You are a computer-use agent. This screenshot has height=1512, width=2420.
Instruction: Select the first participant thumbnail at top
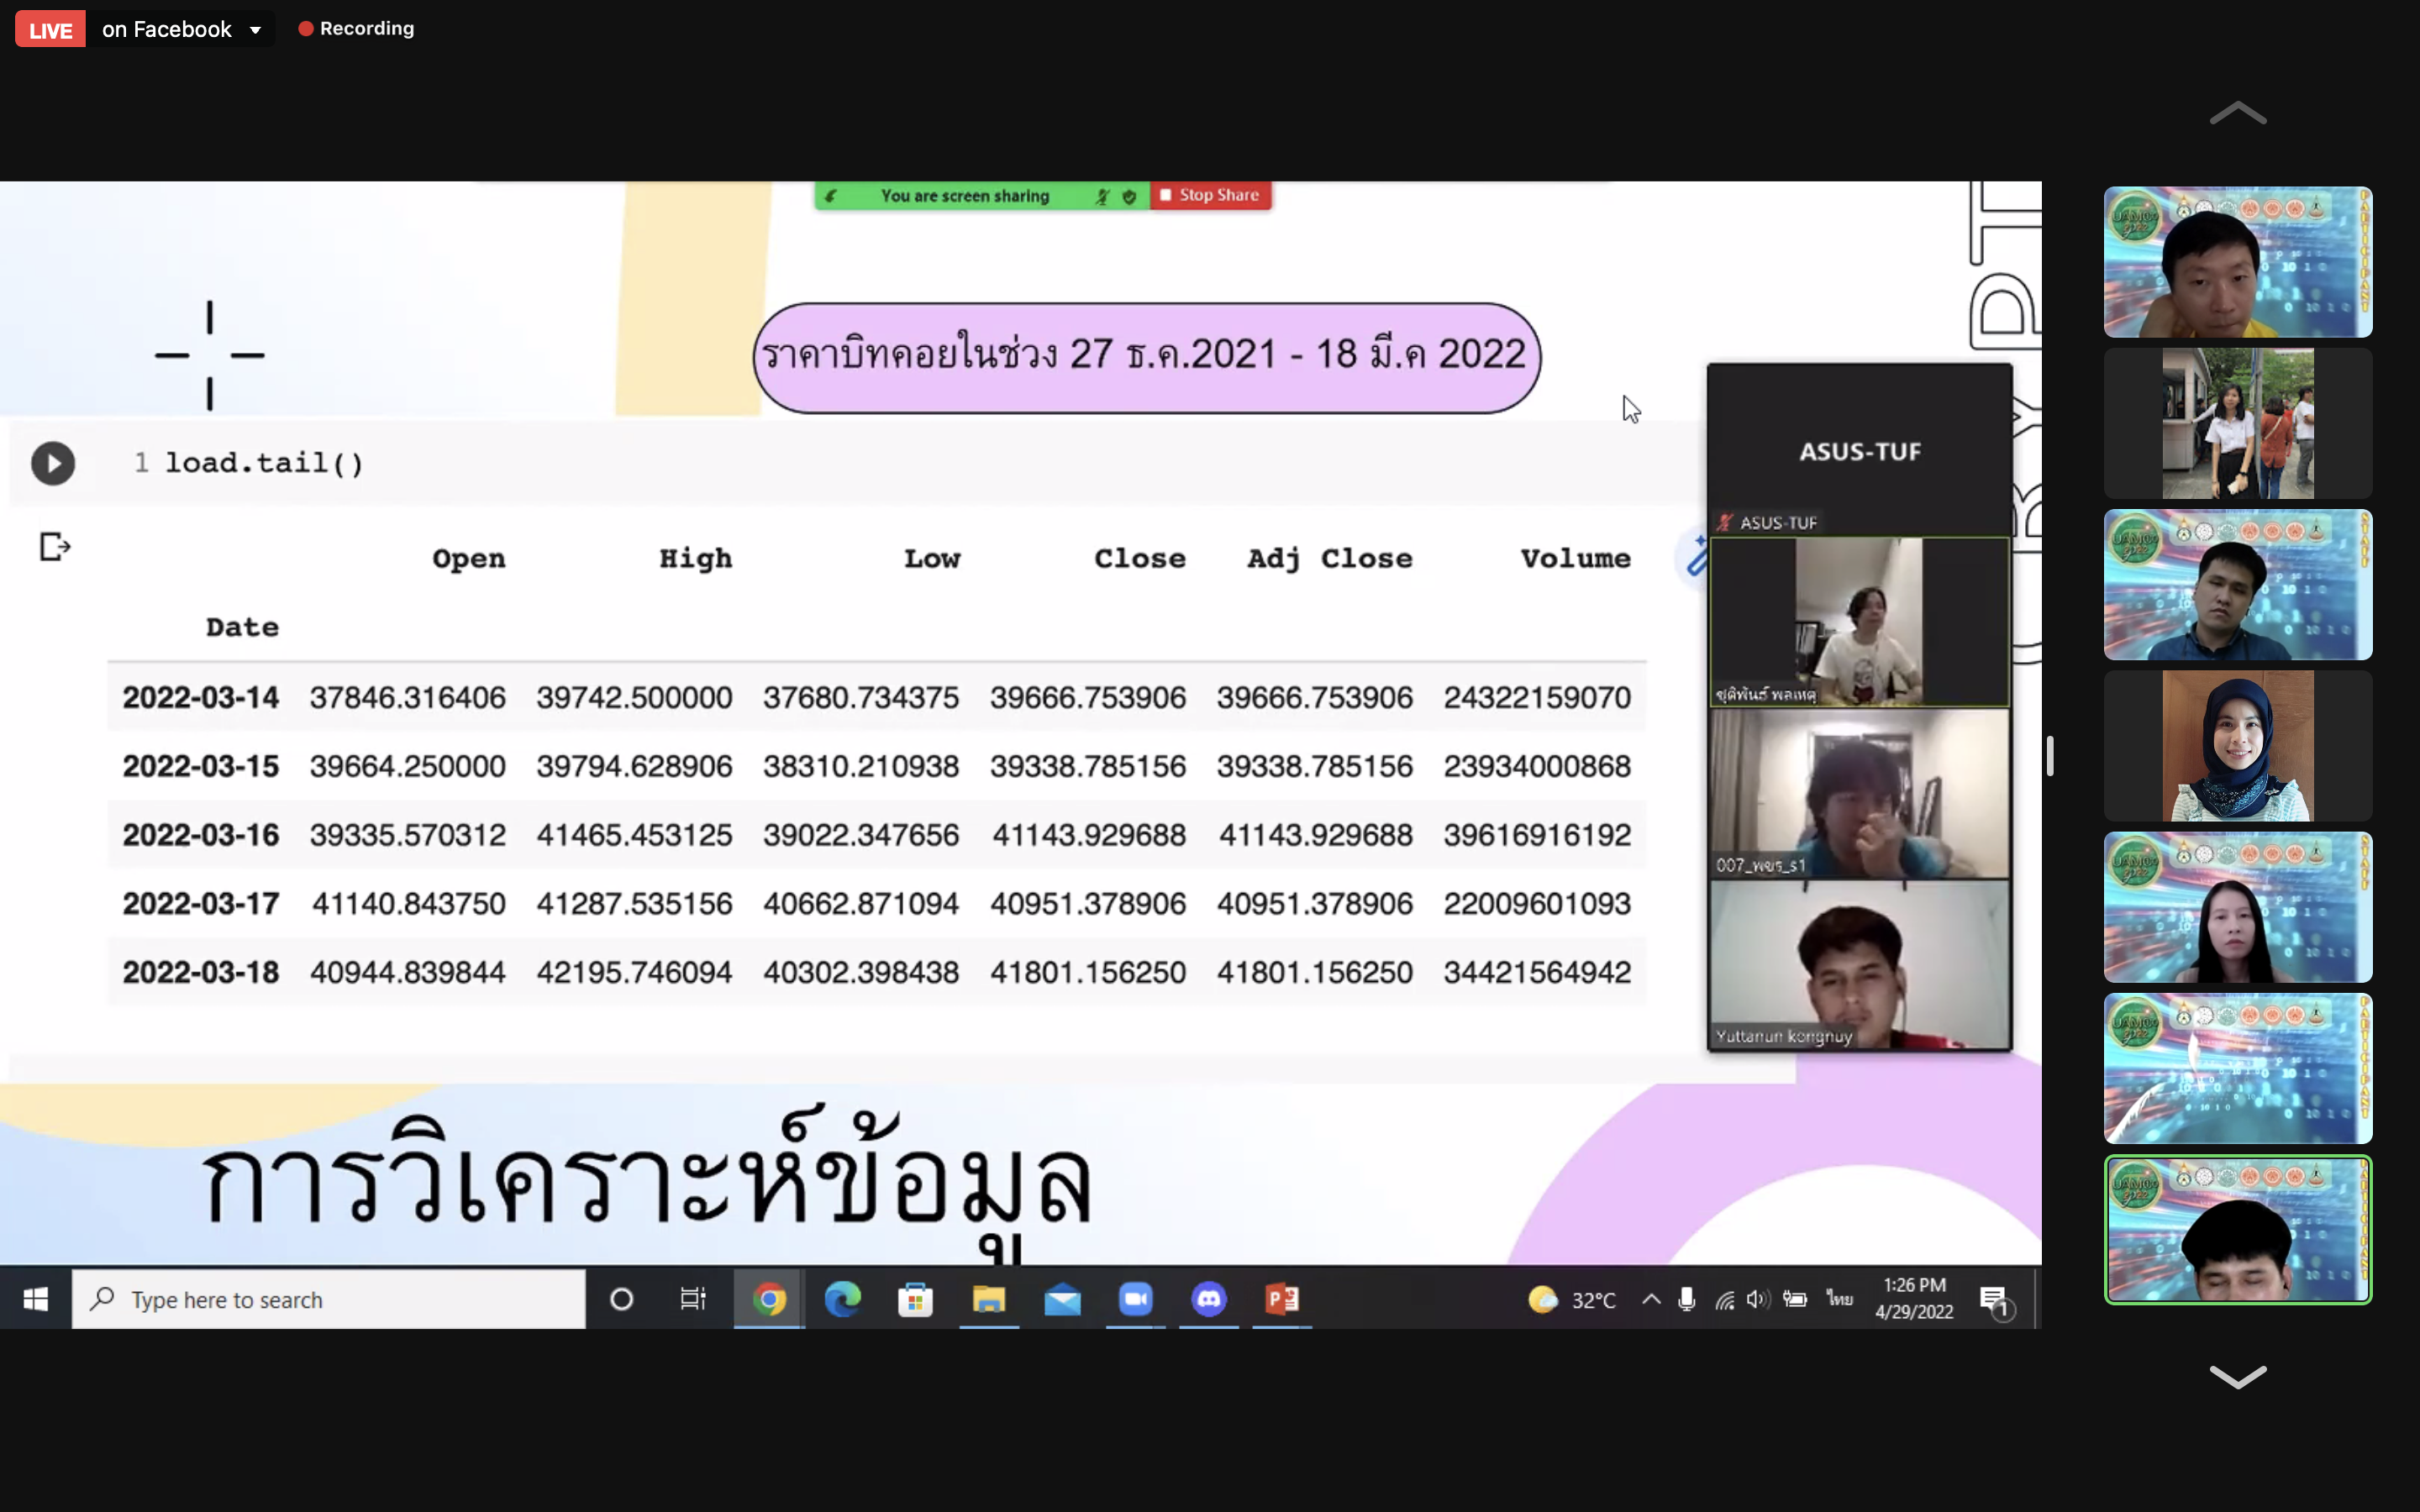coord(2238,262)
